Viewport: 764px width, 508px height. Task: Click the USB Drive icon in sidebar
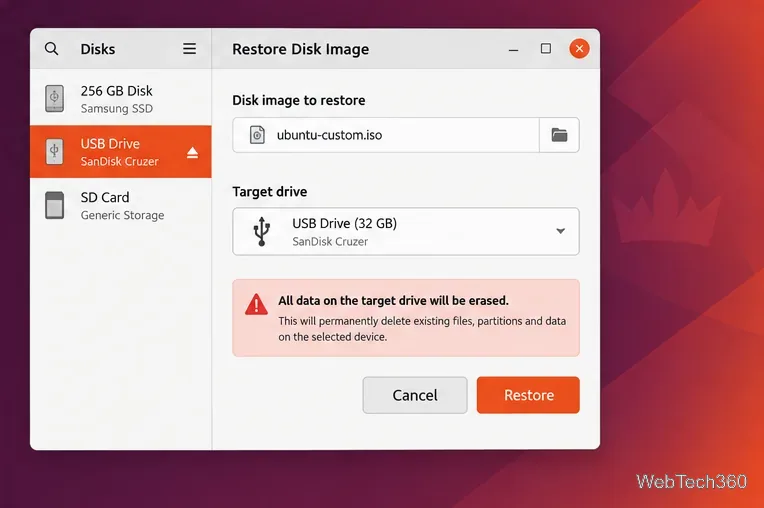click(x=54, y=151)
